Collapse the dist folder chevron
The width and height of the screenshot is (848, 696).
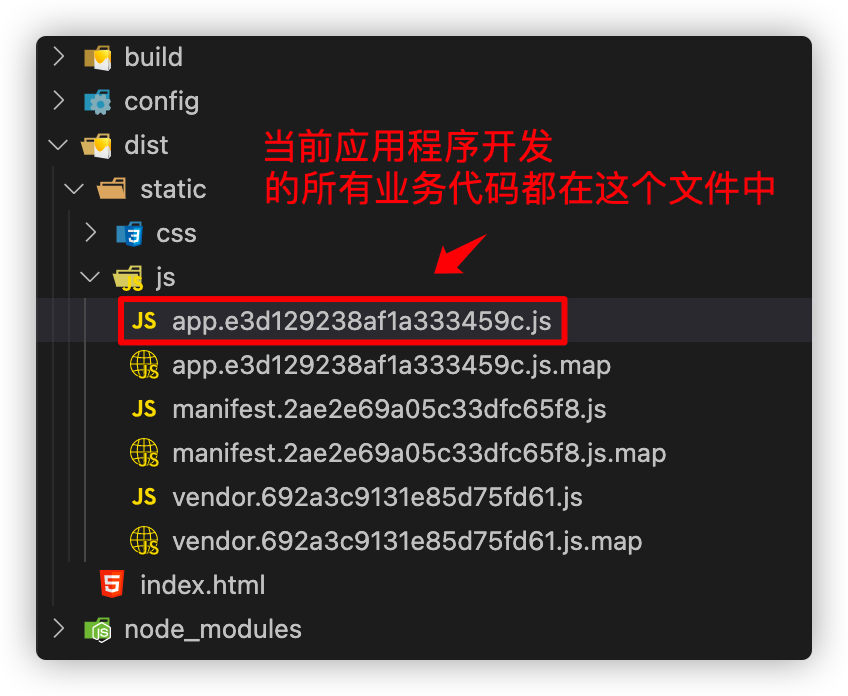58,145
